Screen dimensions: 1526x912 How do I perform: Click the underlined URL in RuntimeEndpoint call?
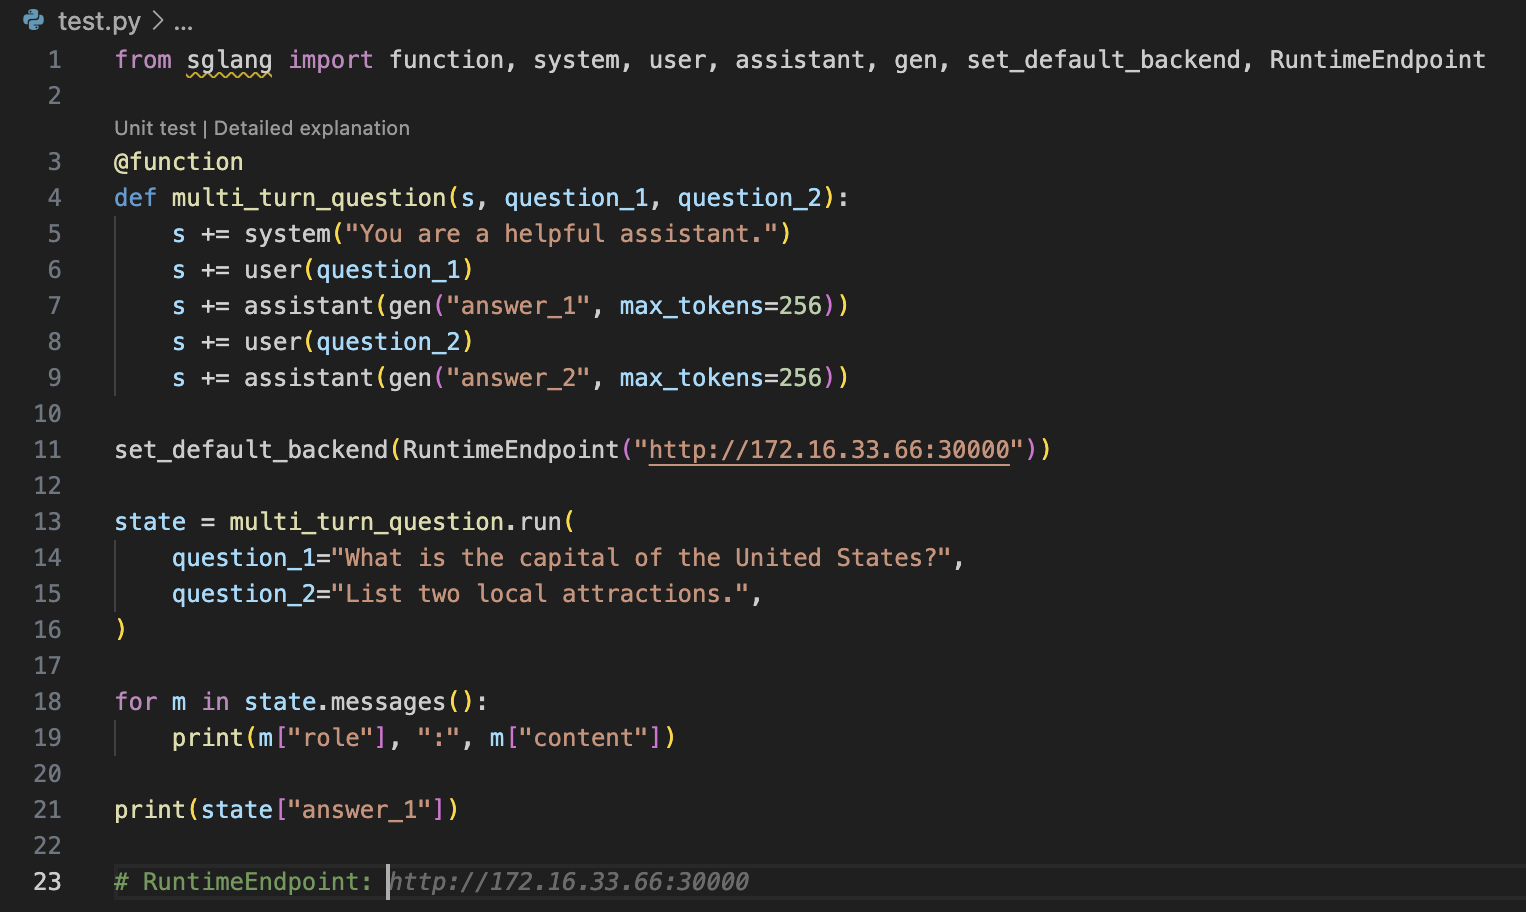[x=829, y=450]
